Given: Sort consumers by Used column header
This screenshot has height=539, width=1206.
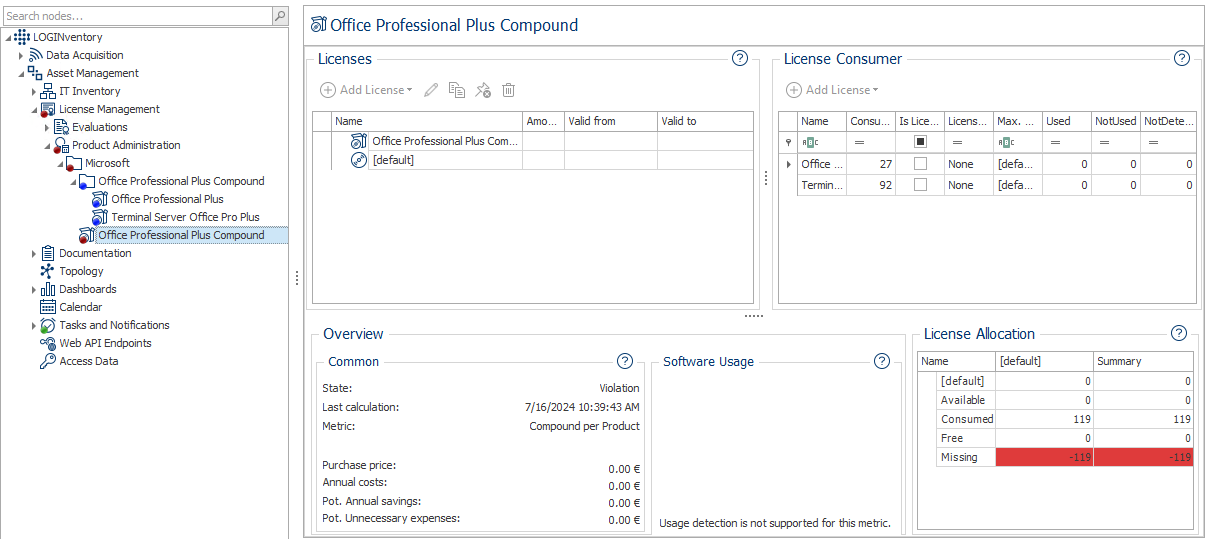Looking at the screenshot, I should [x=1066, y=121].
